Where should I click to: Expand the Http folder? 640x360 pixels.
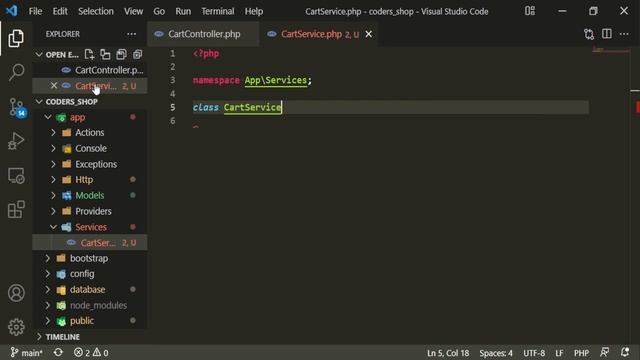click(x=53, y=180)
